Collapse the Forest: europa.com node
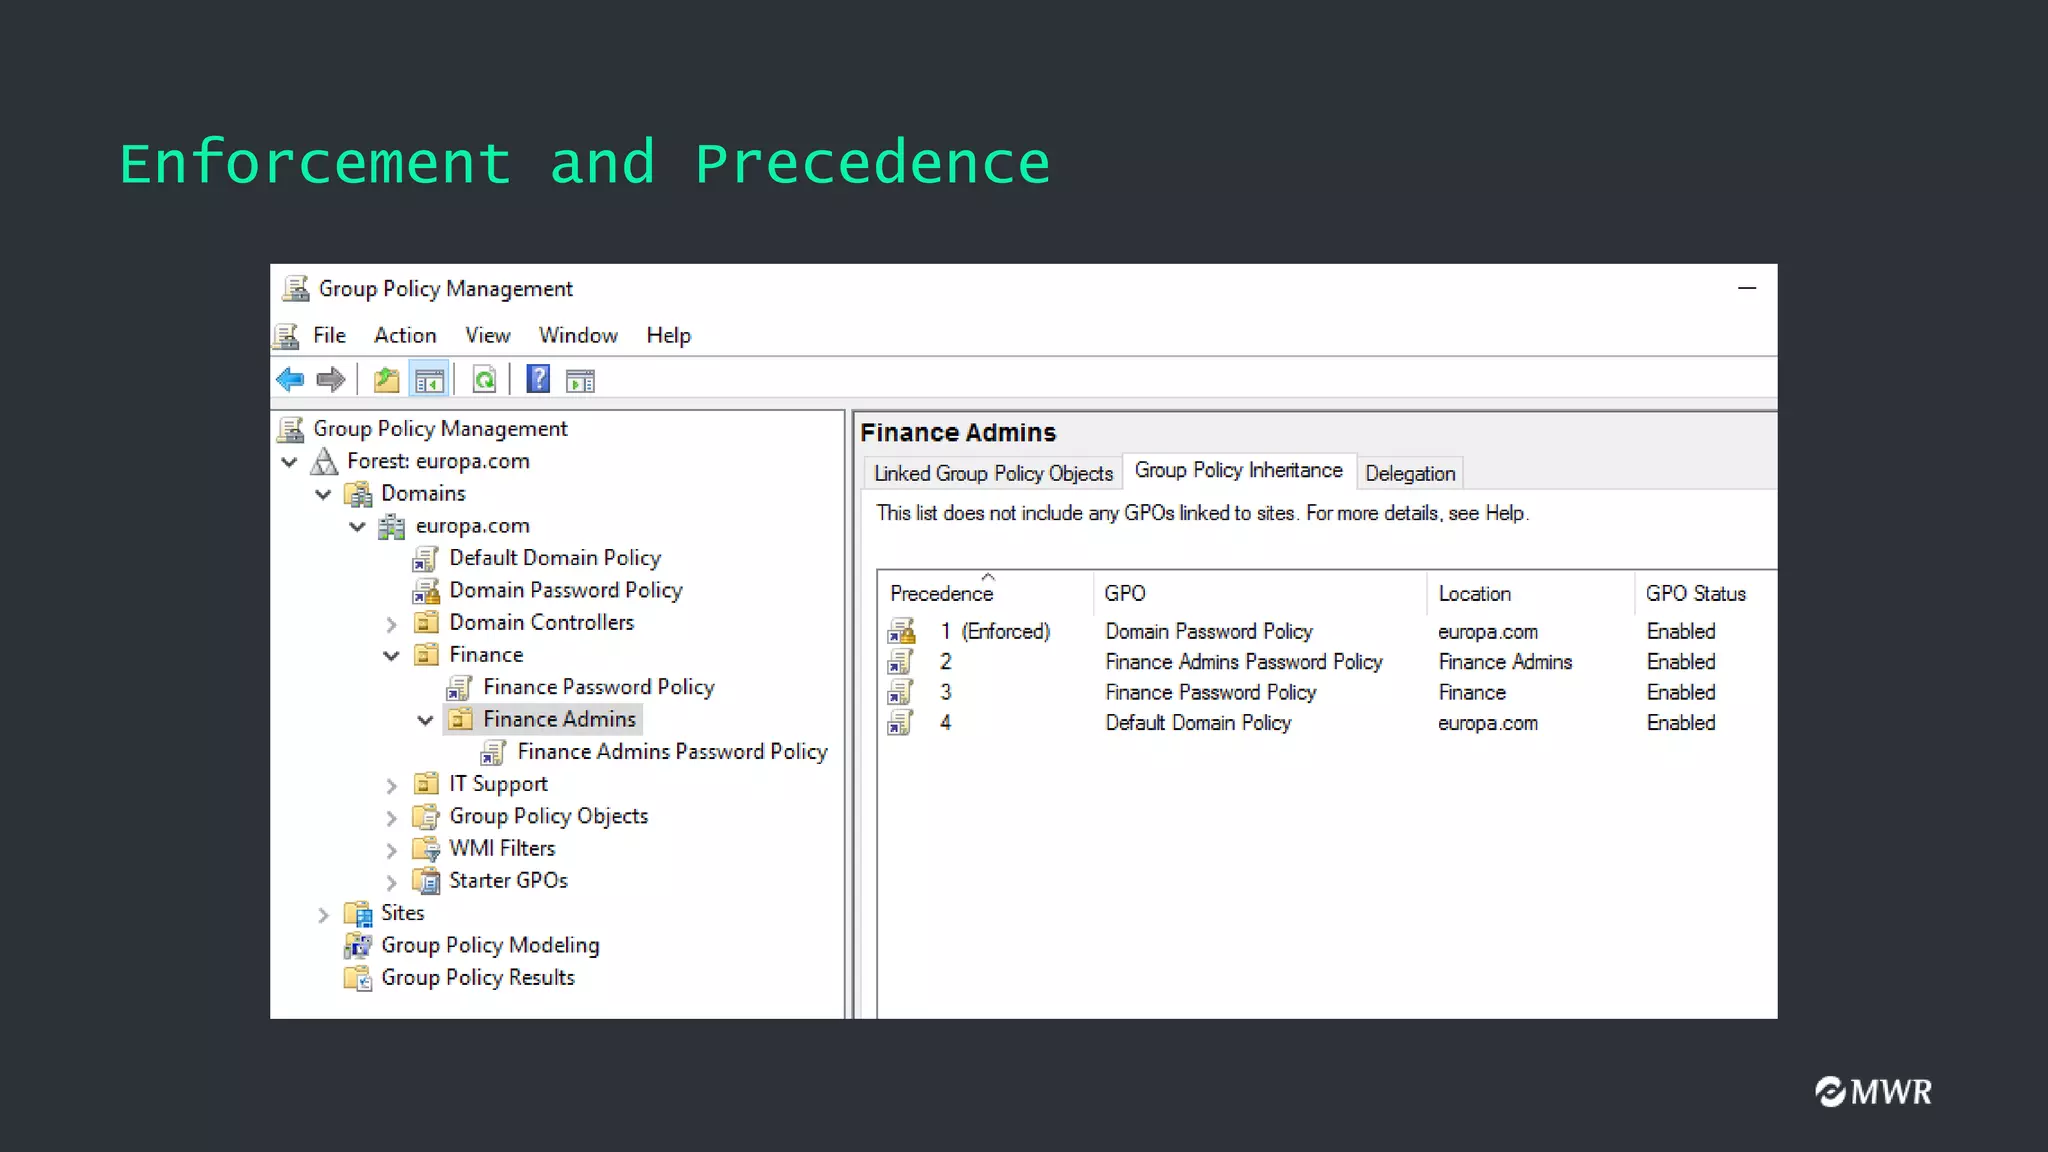Viewport: 2048px width, 1152px height. point(290,462)
